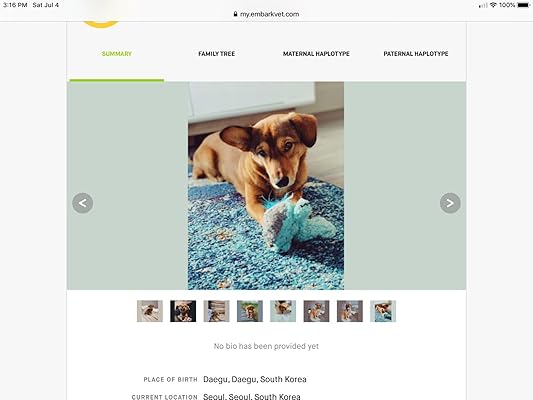
Task: Select the seventh photo thumbnail
Action: click(350, 311)
